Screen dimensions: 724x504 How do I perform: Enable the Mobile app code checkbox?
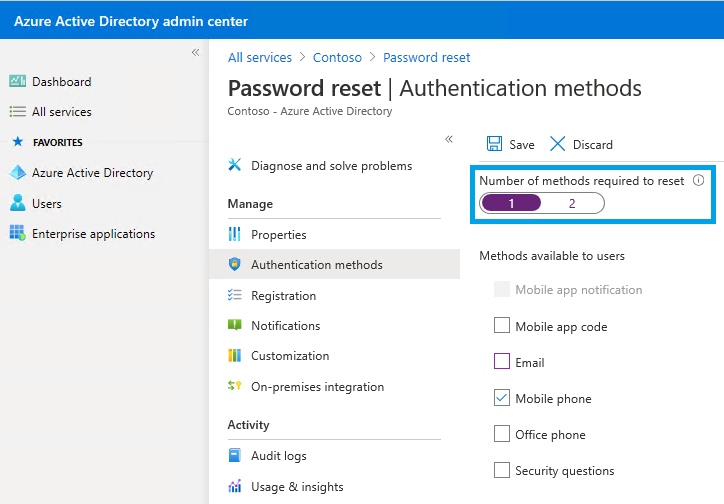tap(502, 326)
